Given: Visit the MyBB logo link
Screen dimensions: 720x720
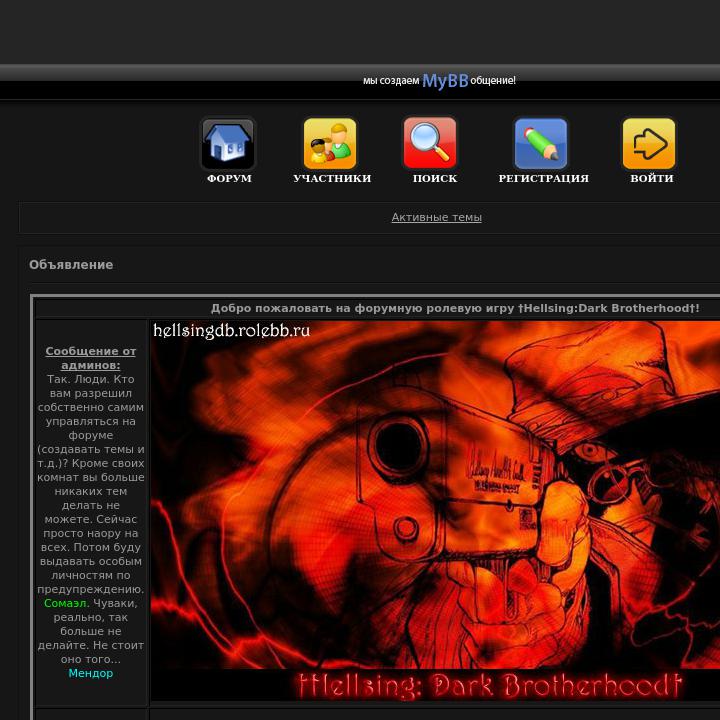Looking at the screenshot, I should [445, 81].
